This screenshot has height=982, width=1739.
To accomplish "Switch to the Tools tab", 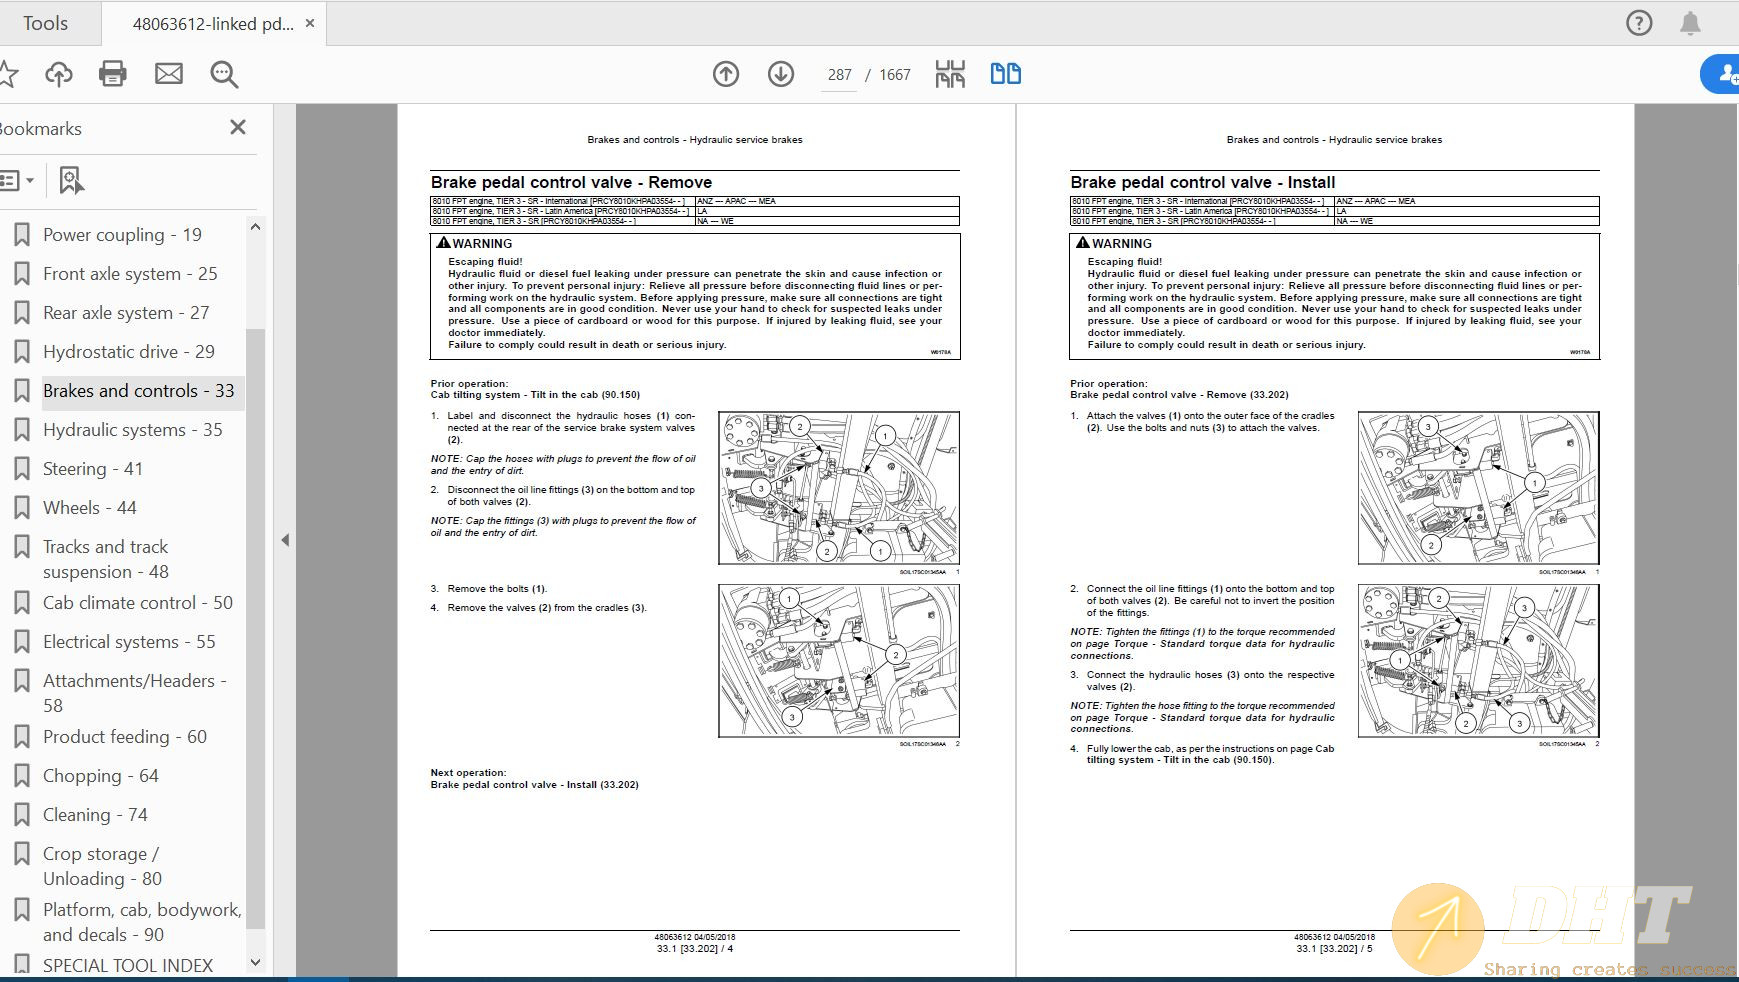I will point(46,23).
